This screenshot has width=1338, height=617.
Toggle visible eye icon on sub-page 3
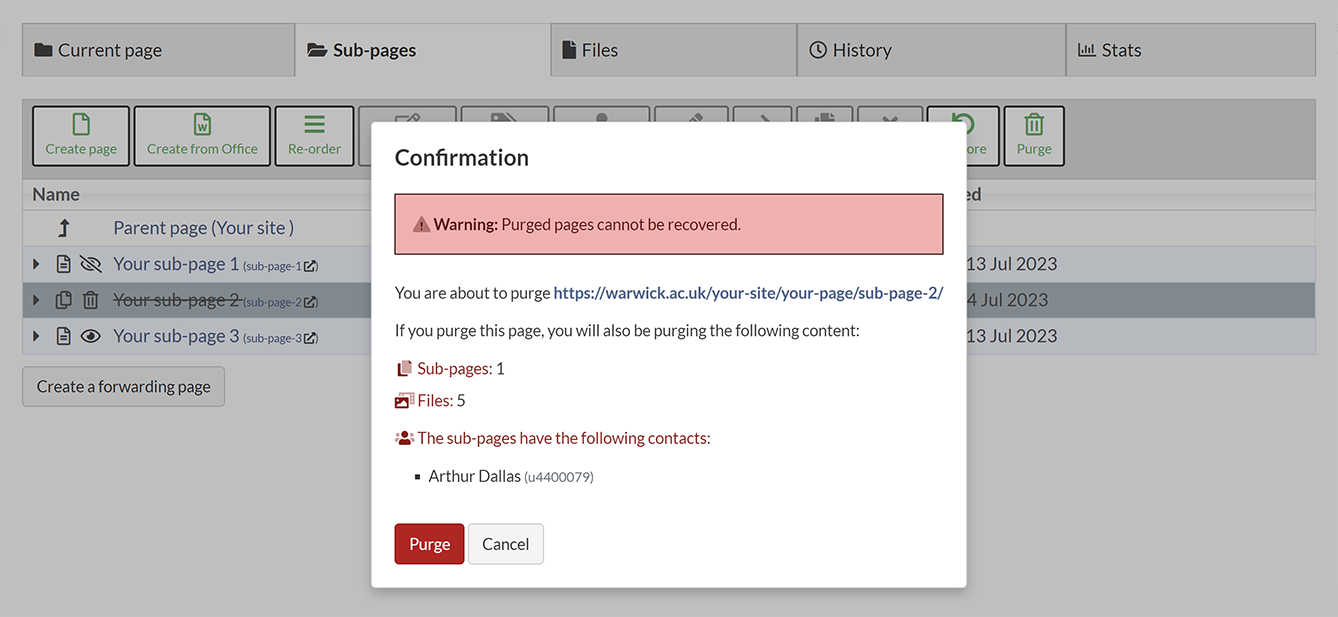point(91,336)
